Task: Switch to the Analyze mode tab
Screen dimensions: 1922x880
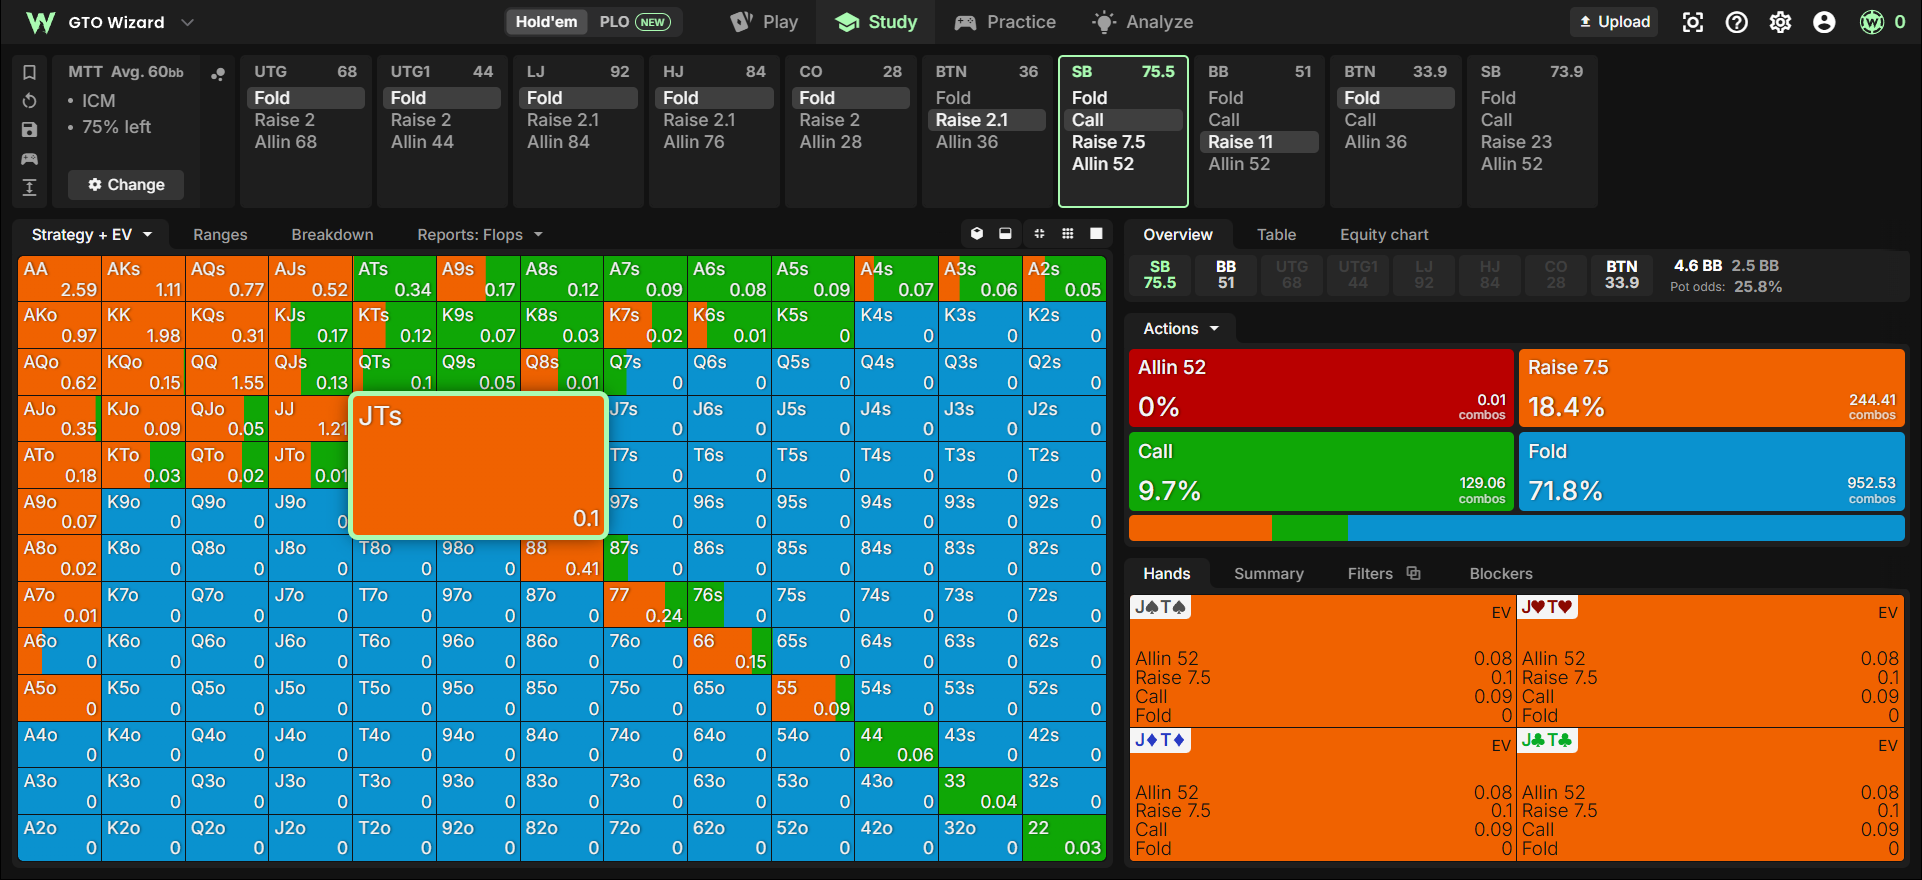Action: click(x=1142, y=22)
